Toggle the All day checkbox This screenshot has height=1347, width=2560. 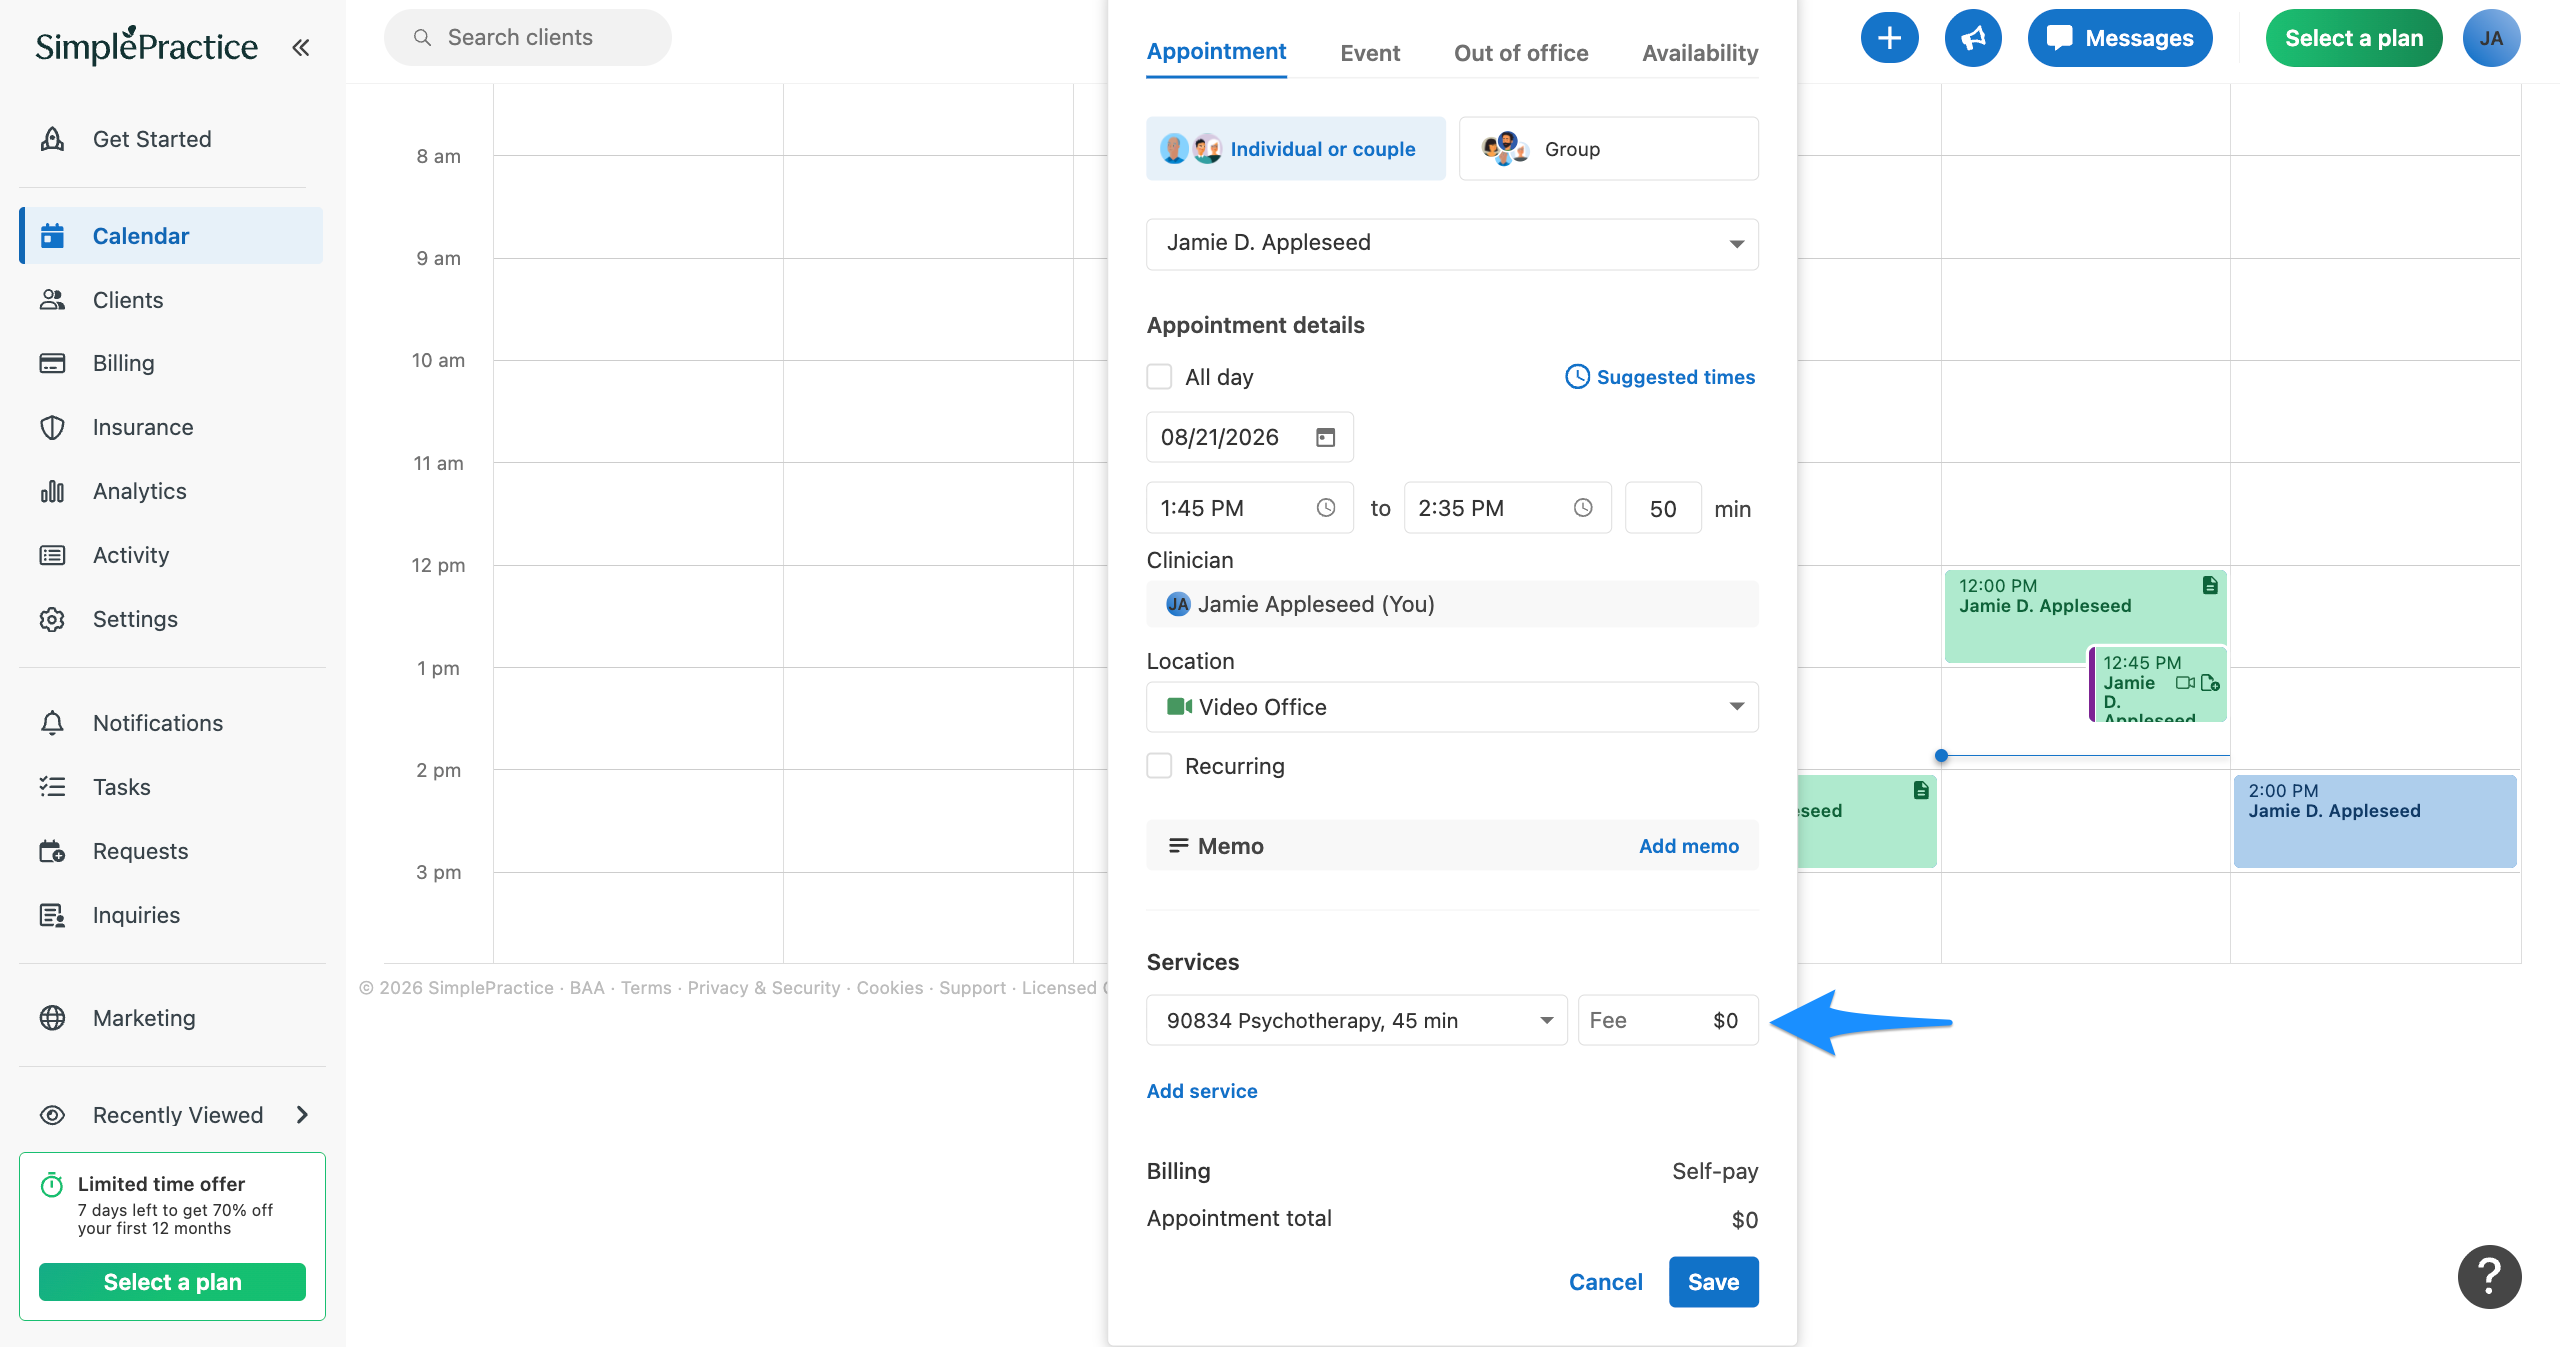[1159, 377]
